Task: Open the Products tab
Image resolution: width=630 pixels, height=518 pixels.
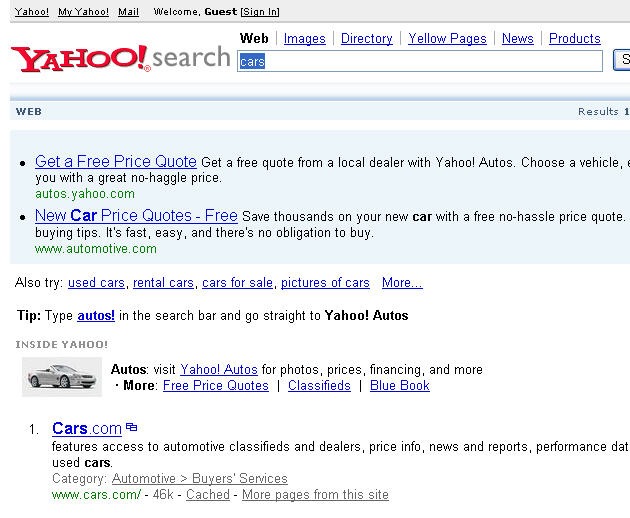Action: 575,39
